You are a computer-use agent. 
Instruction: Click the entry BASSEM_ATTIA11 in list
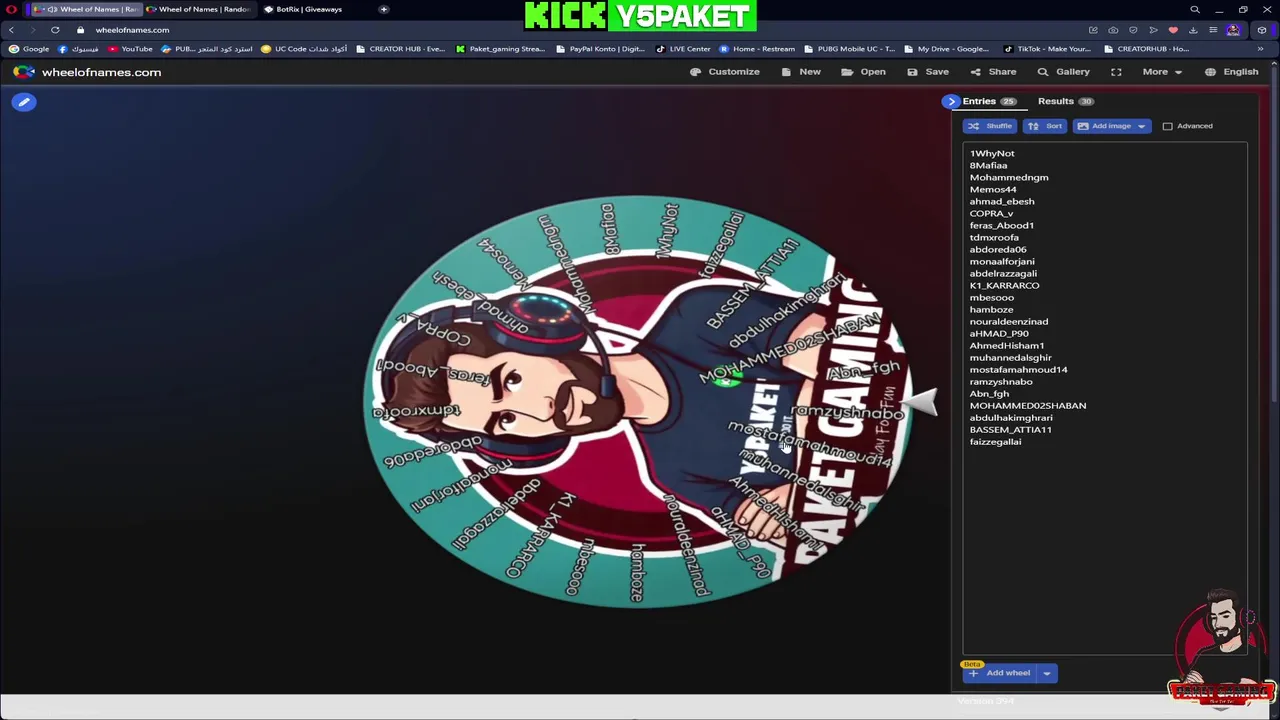pos(1010,429)
